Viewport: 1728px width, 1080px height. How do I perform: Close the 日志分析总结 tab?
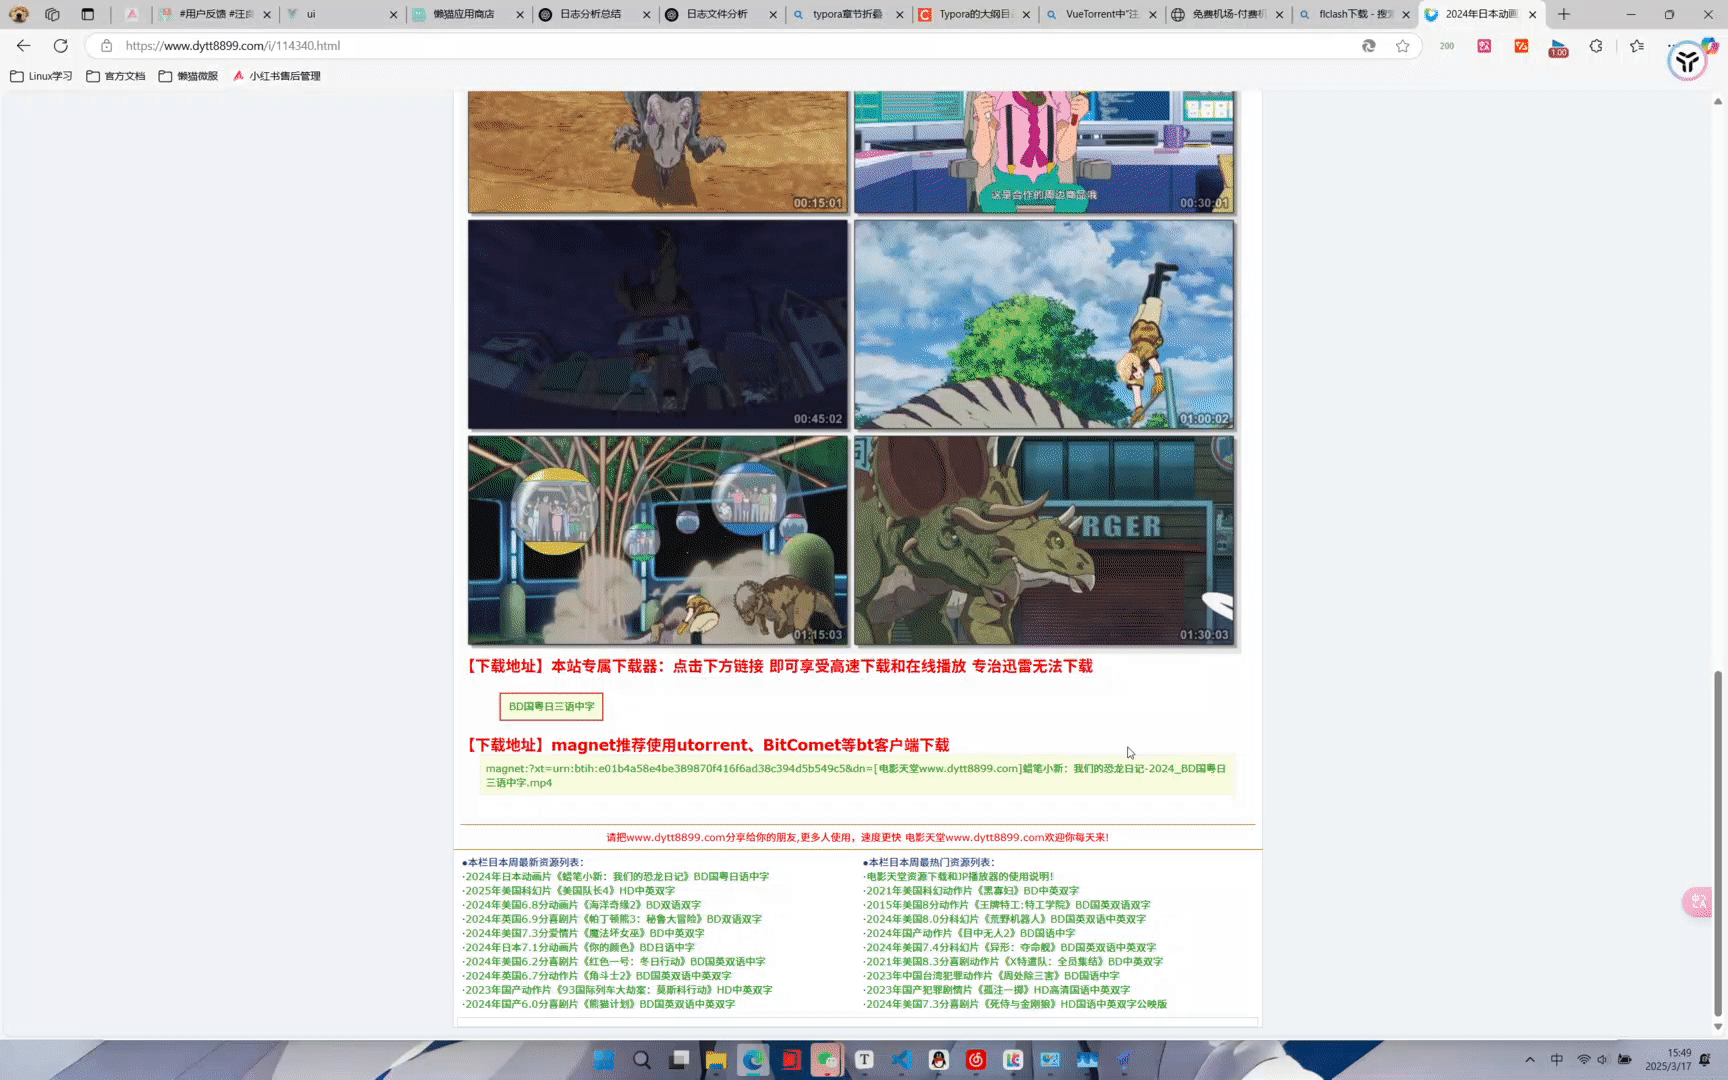click(x=646, y=15)
